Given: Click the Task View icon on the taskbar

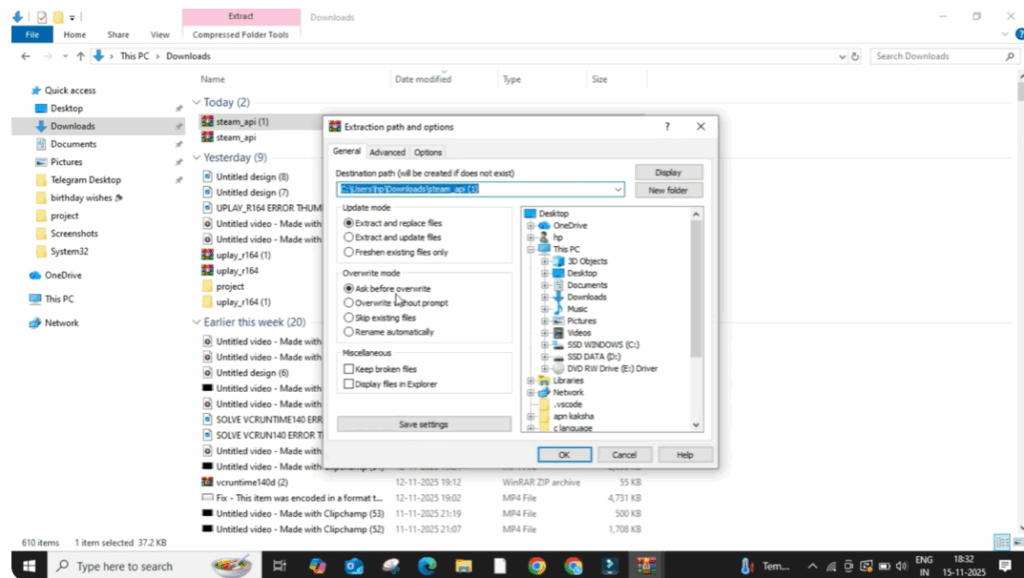Looking at the screenshot, I should pyautogui.click(x=281, y=565).
